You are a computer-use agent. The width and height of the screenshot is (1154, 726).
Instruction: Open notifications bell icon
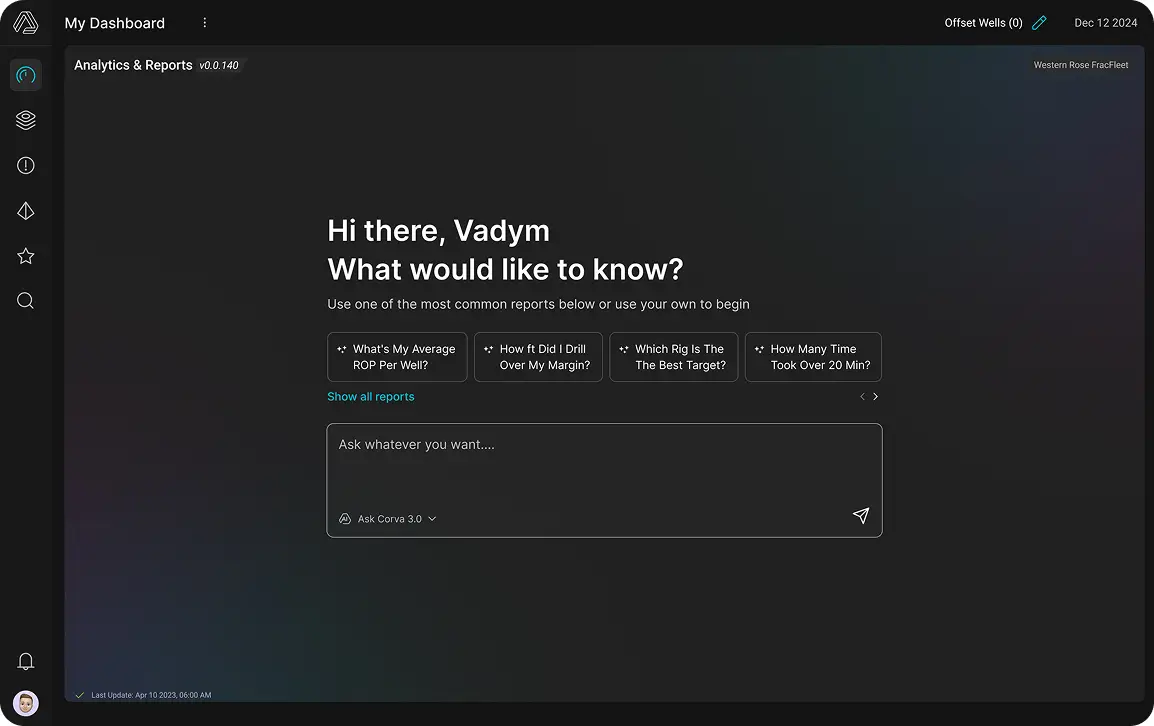tap(26, 661)
